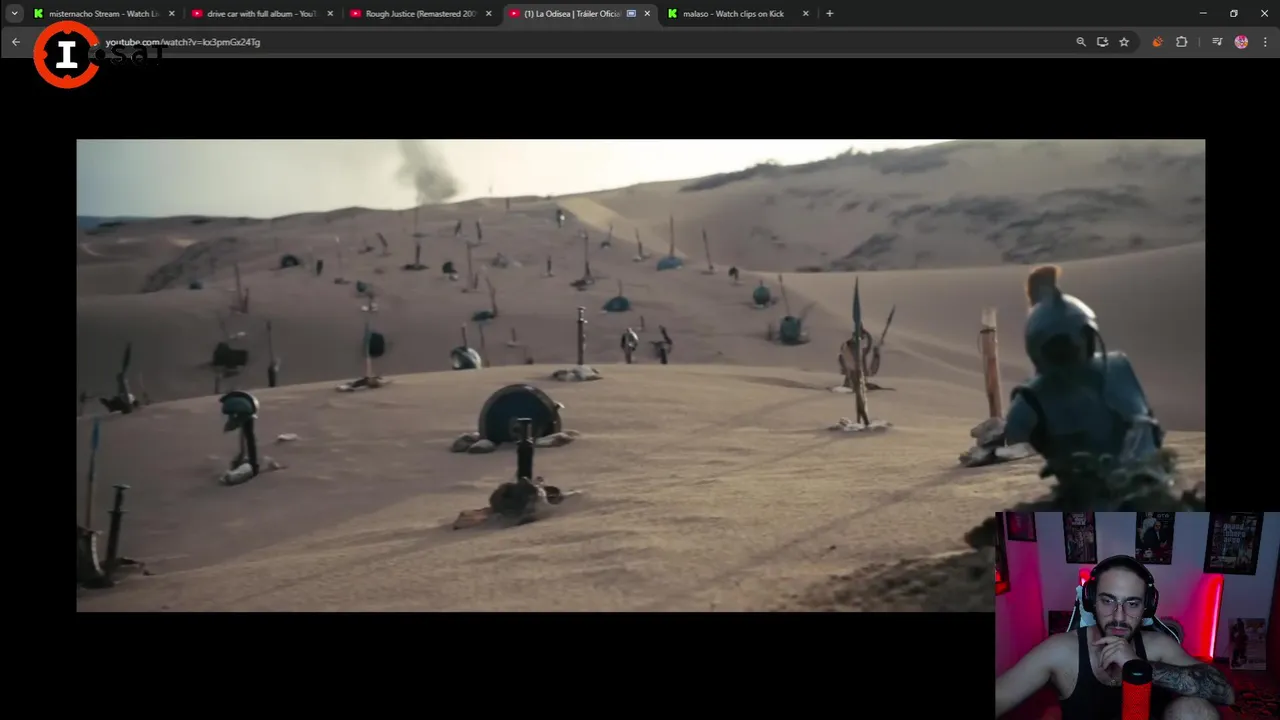Switch to the drive car with full album tab
The height and width of the screenshot is (720, 1280).
pos(262,13)
